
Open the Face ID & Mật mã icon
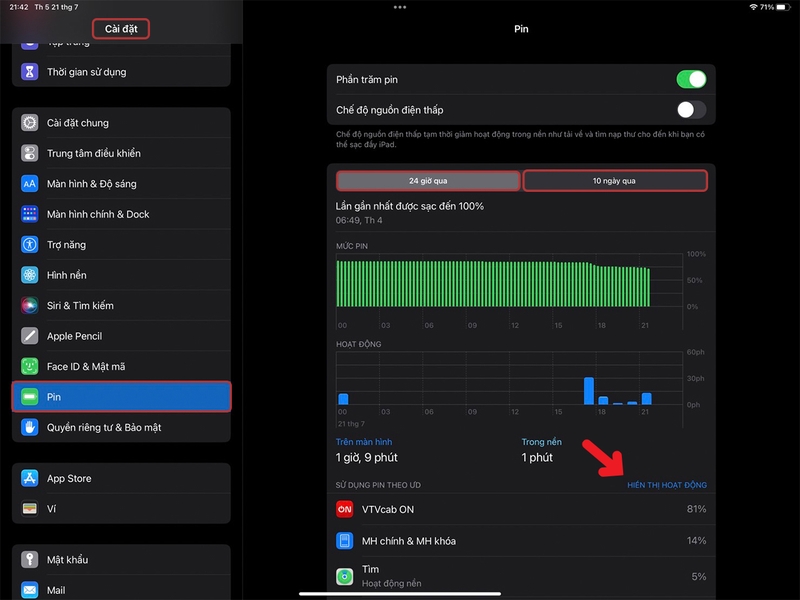[30, 366]
